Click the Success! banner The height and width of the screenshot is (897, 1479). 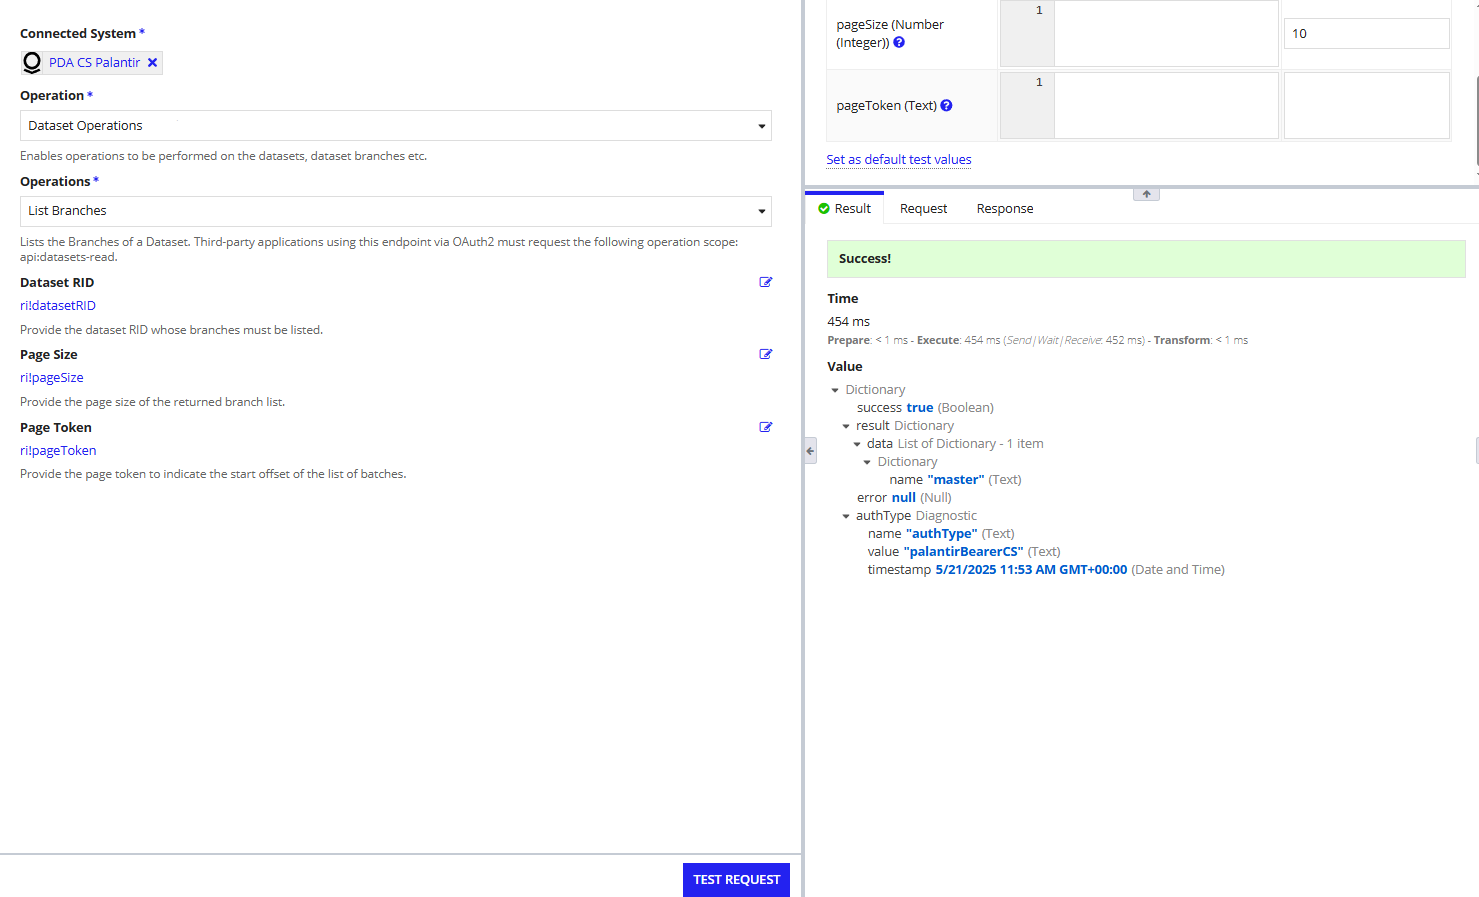[x=1146, y=259]
